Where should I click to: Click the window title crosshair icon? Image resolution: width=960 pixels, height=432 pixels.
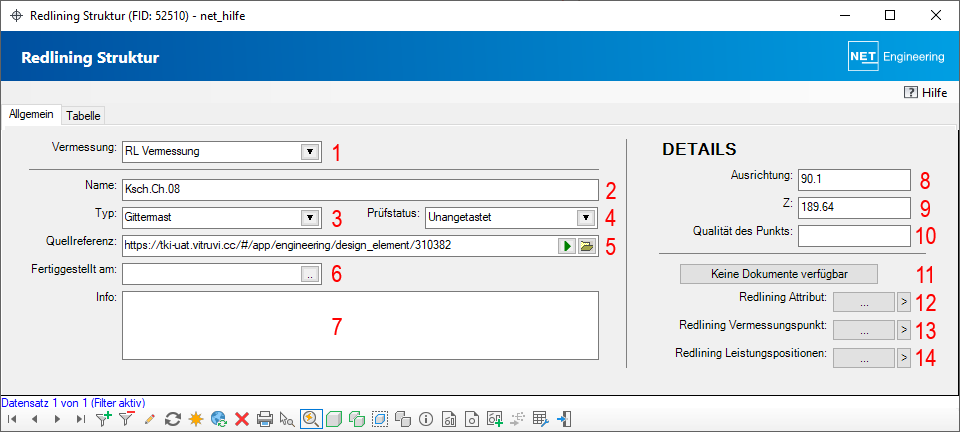(17, 17)
